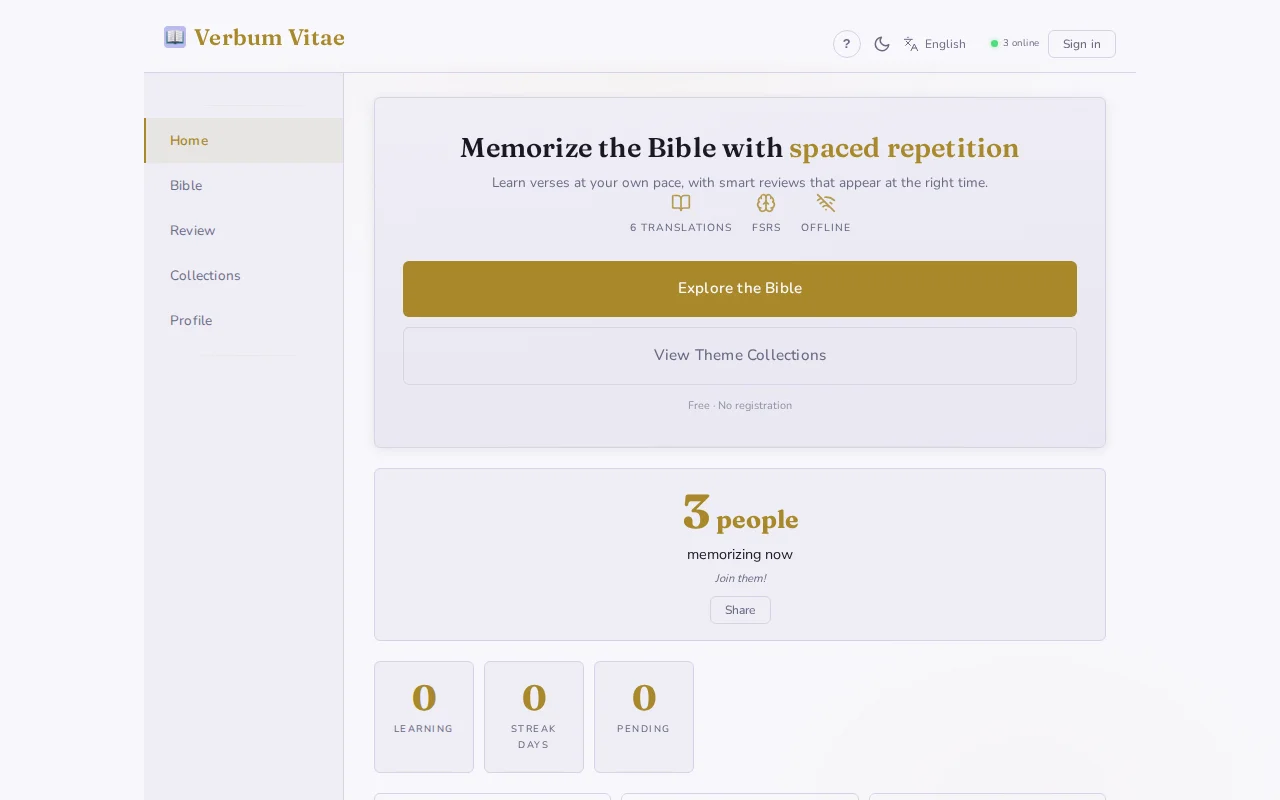The width and height of the screenshot is (1280, 800).
Task: Click View Theme Collections button
Action: 740,356
